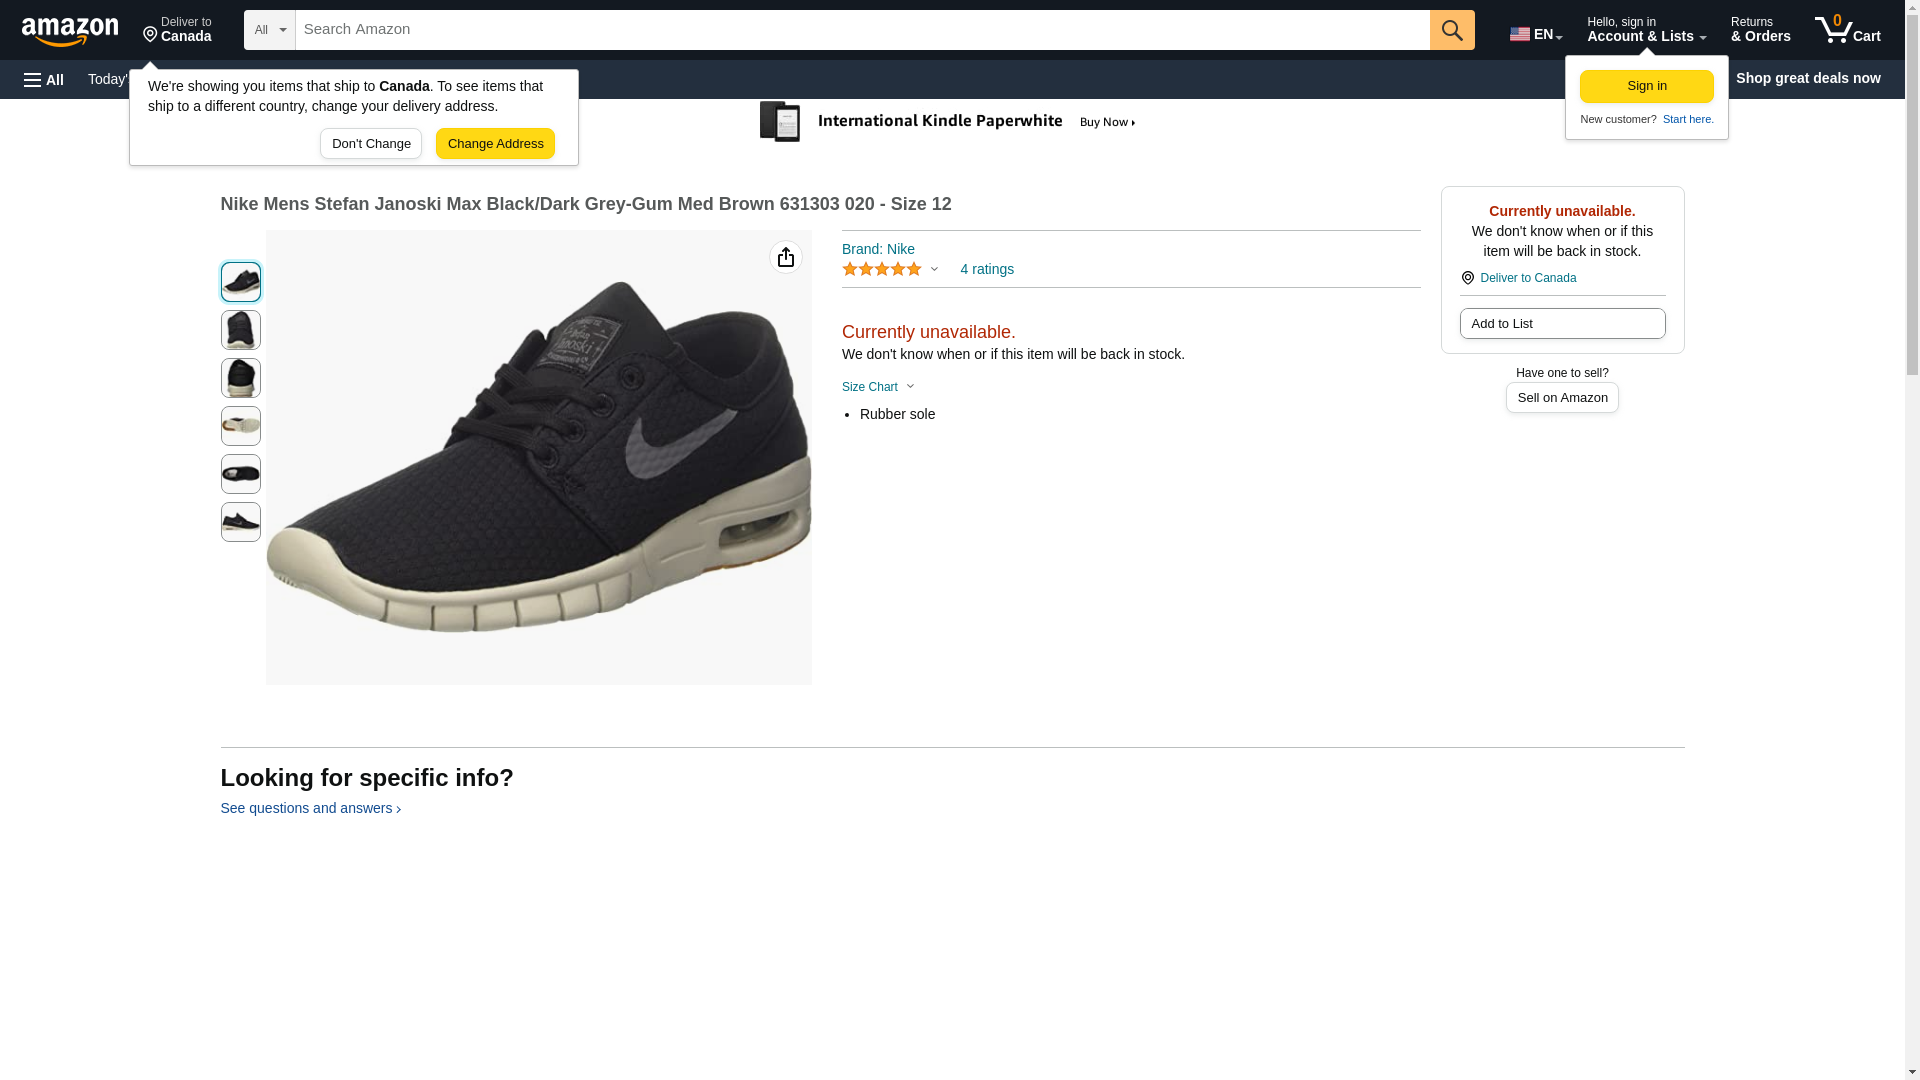
Task: Click the Add to List button
Action: (x=1561, y=324)
